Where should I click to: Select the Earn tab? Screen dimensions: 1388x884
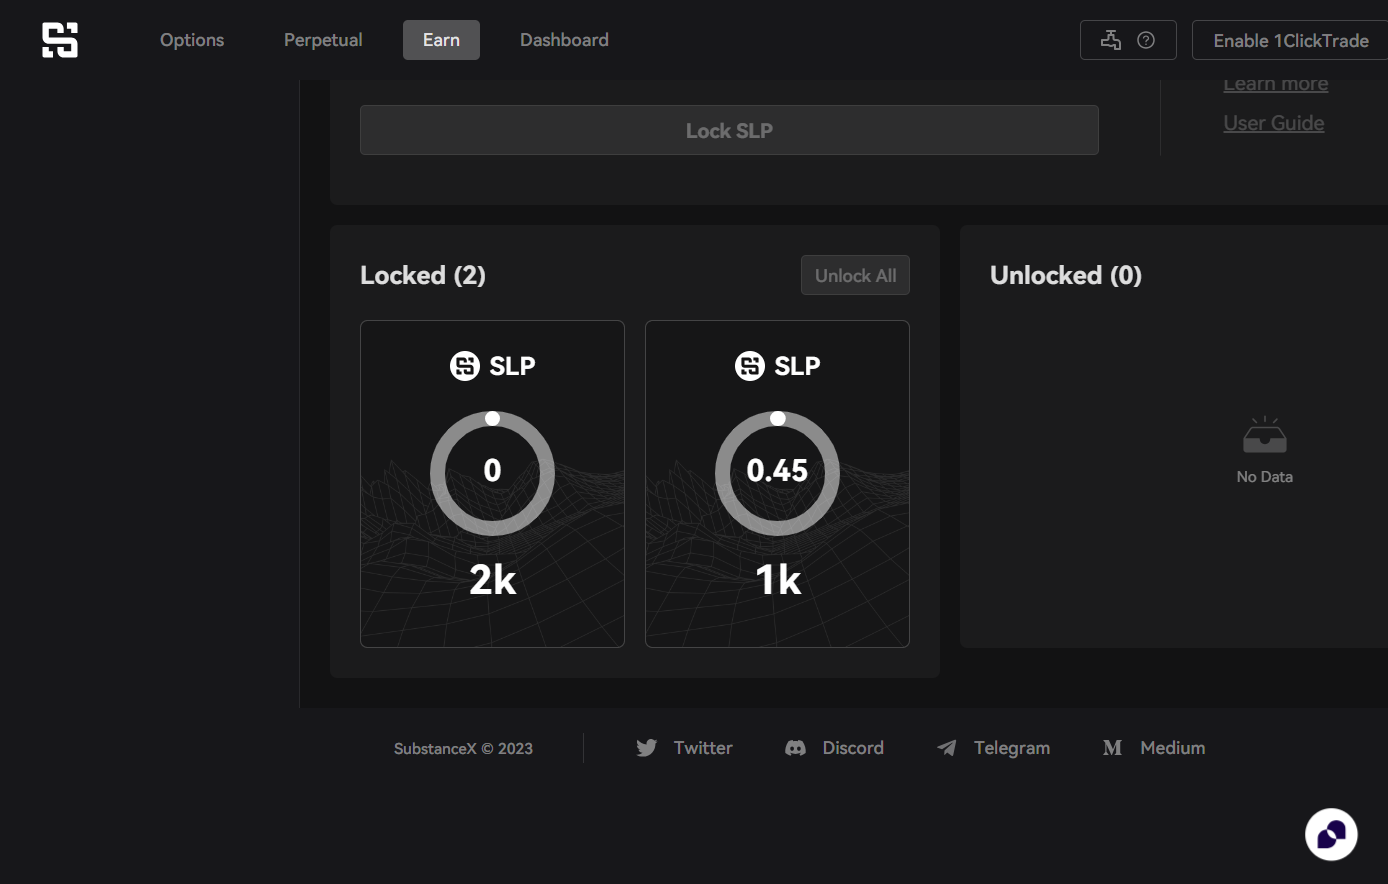click(x=441, y=40)
